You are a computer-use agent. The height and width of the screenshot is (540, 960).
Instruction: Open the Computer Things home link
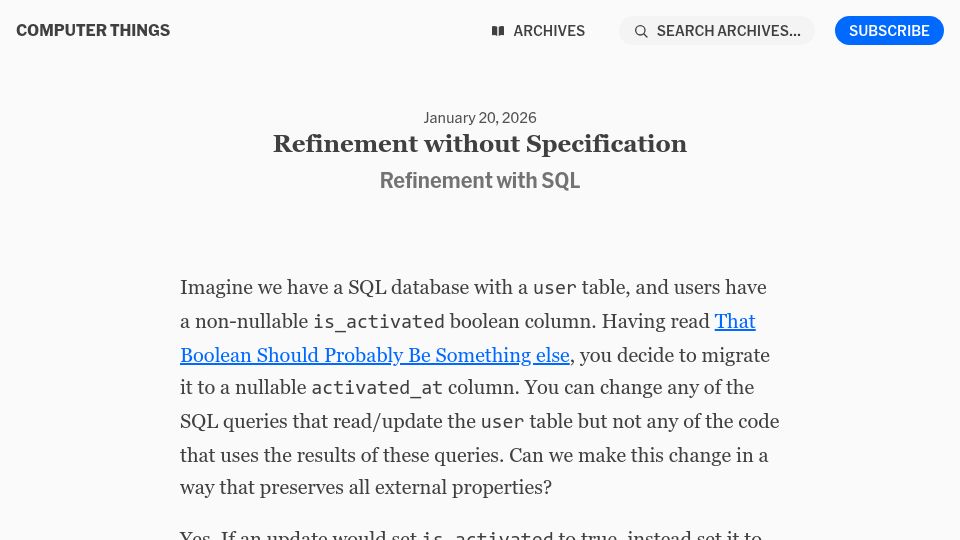point(93,31)
